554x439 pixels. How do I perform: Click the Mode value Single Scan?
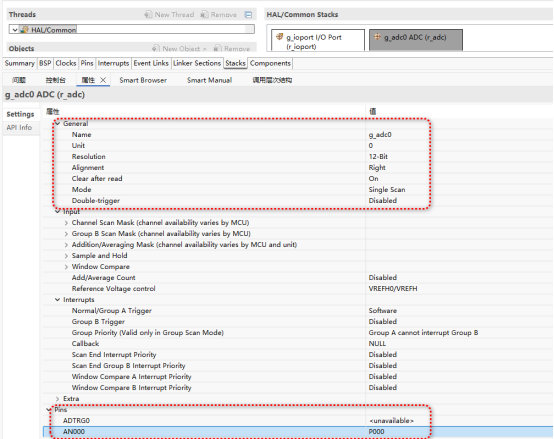pyautogui.click(x=387, y=190)
